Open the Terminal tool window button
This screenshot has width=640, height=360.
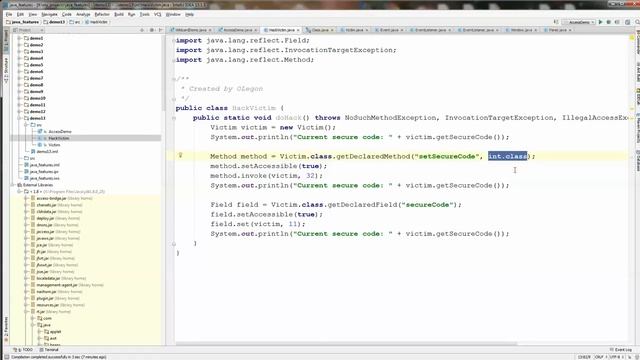[x=49, y=350]
